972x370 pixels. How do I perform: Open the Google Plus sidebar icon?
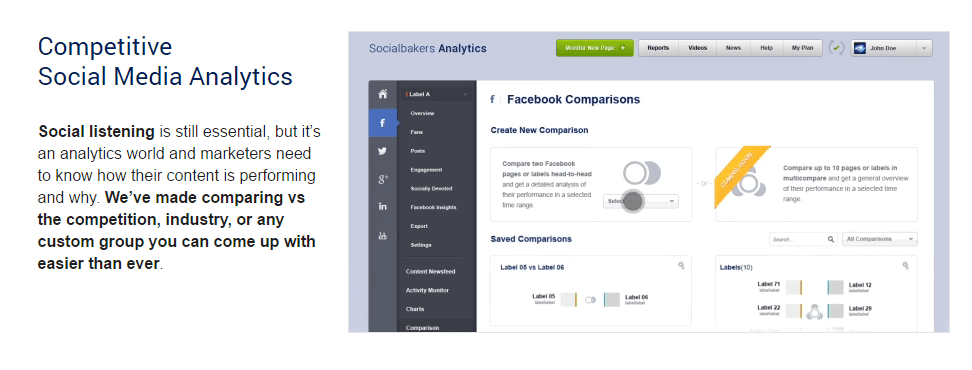(x=382, y=179)
